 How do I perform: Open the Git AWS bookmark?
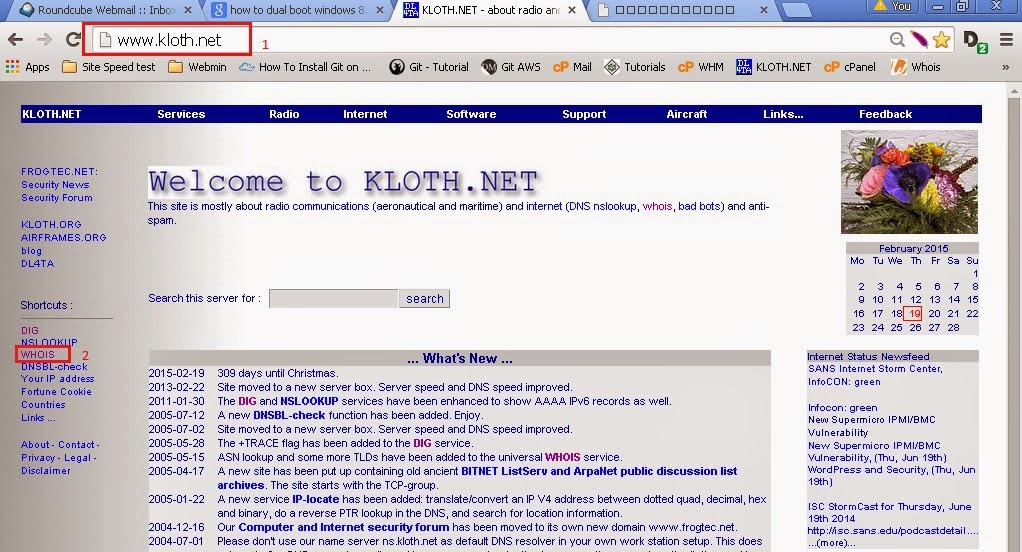[x=511, y=66]
